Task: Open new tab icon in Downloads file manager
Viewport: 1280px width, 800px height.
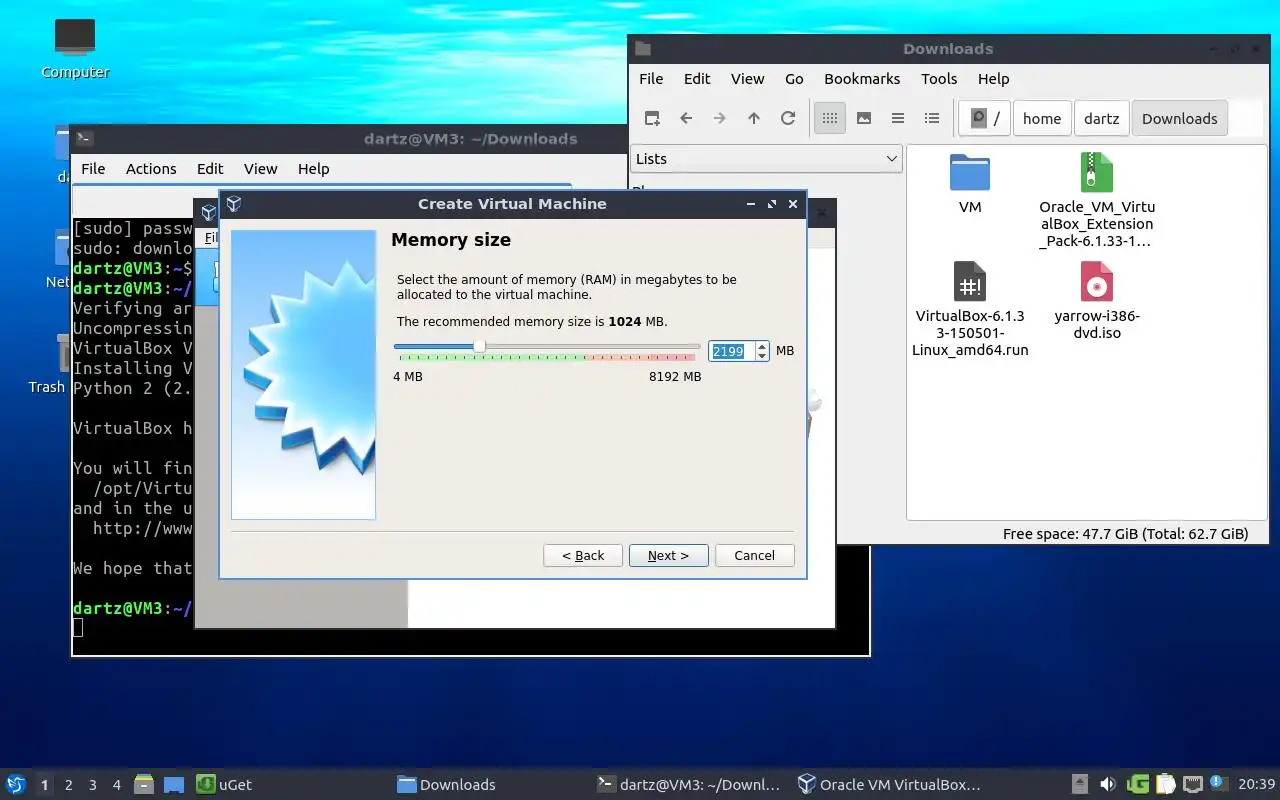Action: point(652,118)
